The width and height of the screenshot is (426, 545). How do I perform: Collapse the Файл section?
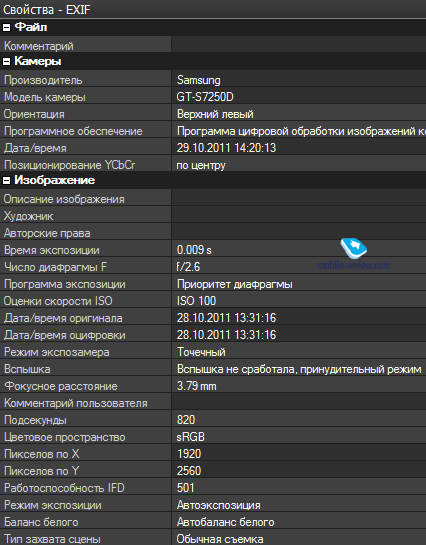point(6,28)
